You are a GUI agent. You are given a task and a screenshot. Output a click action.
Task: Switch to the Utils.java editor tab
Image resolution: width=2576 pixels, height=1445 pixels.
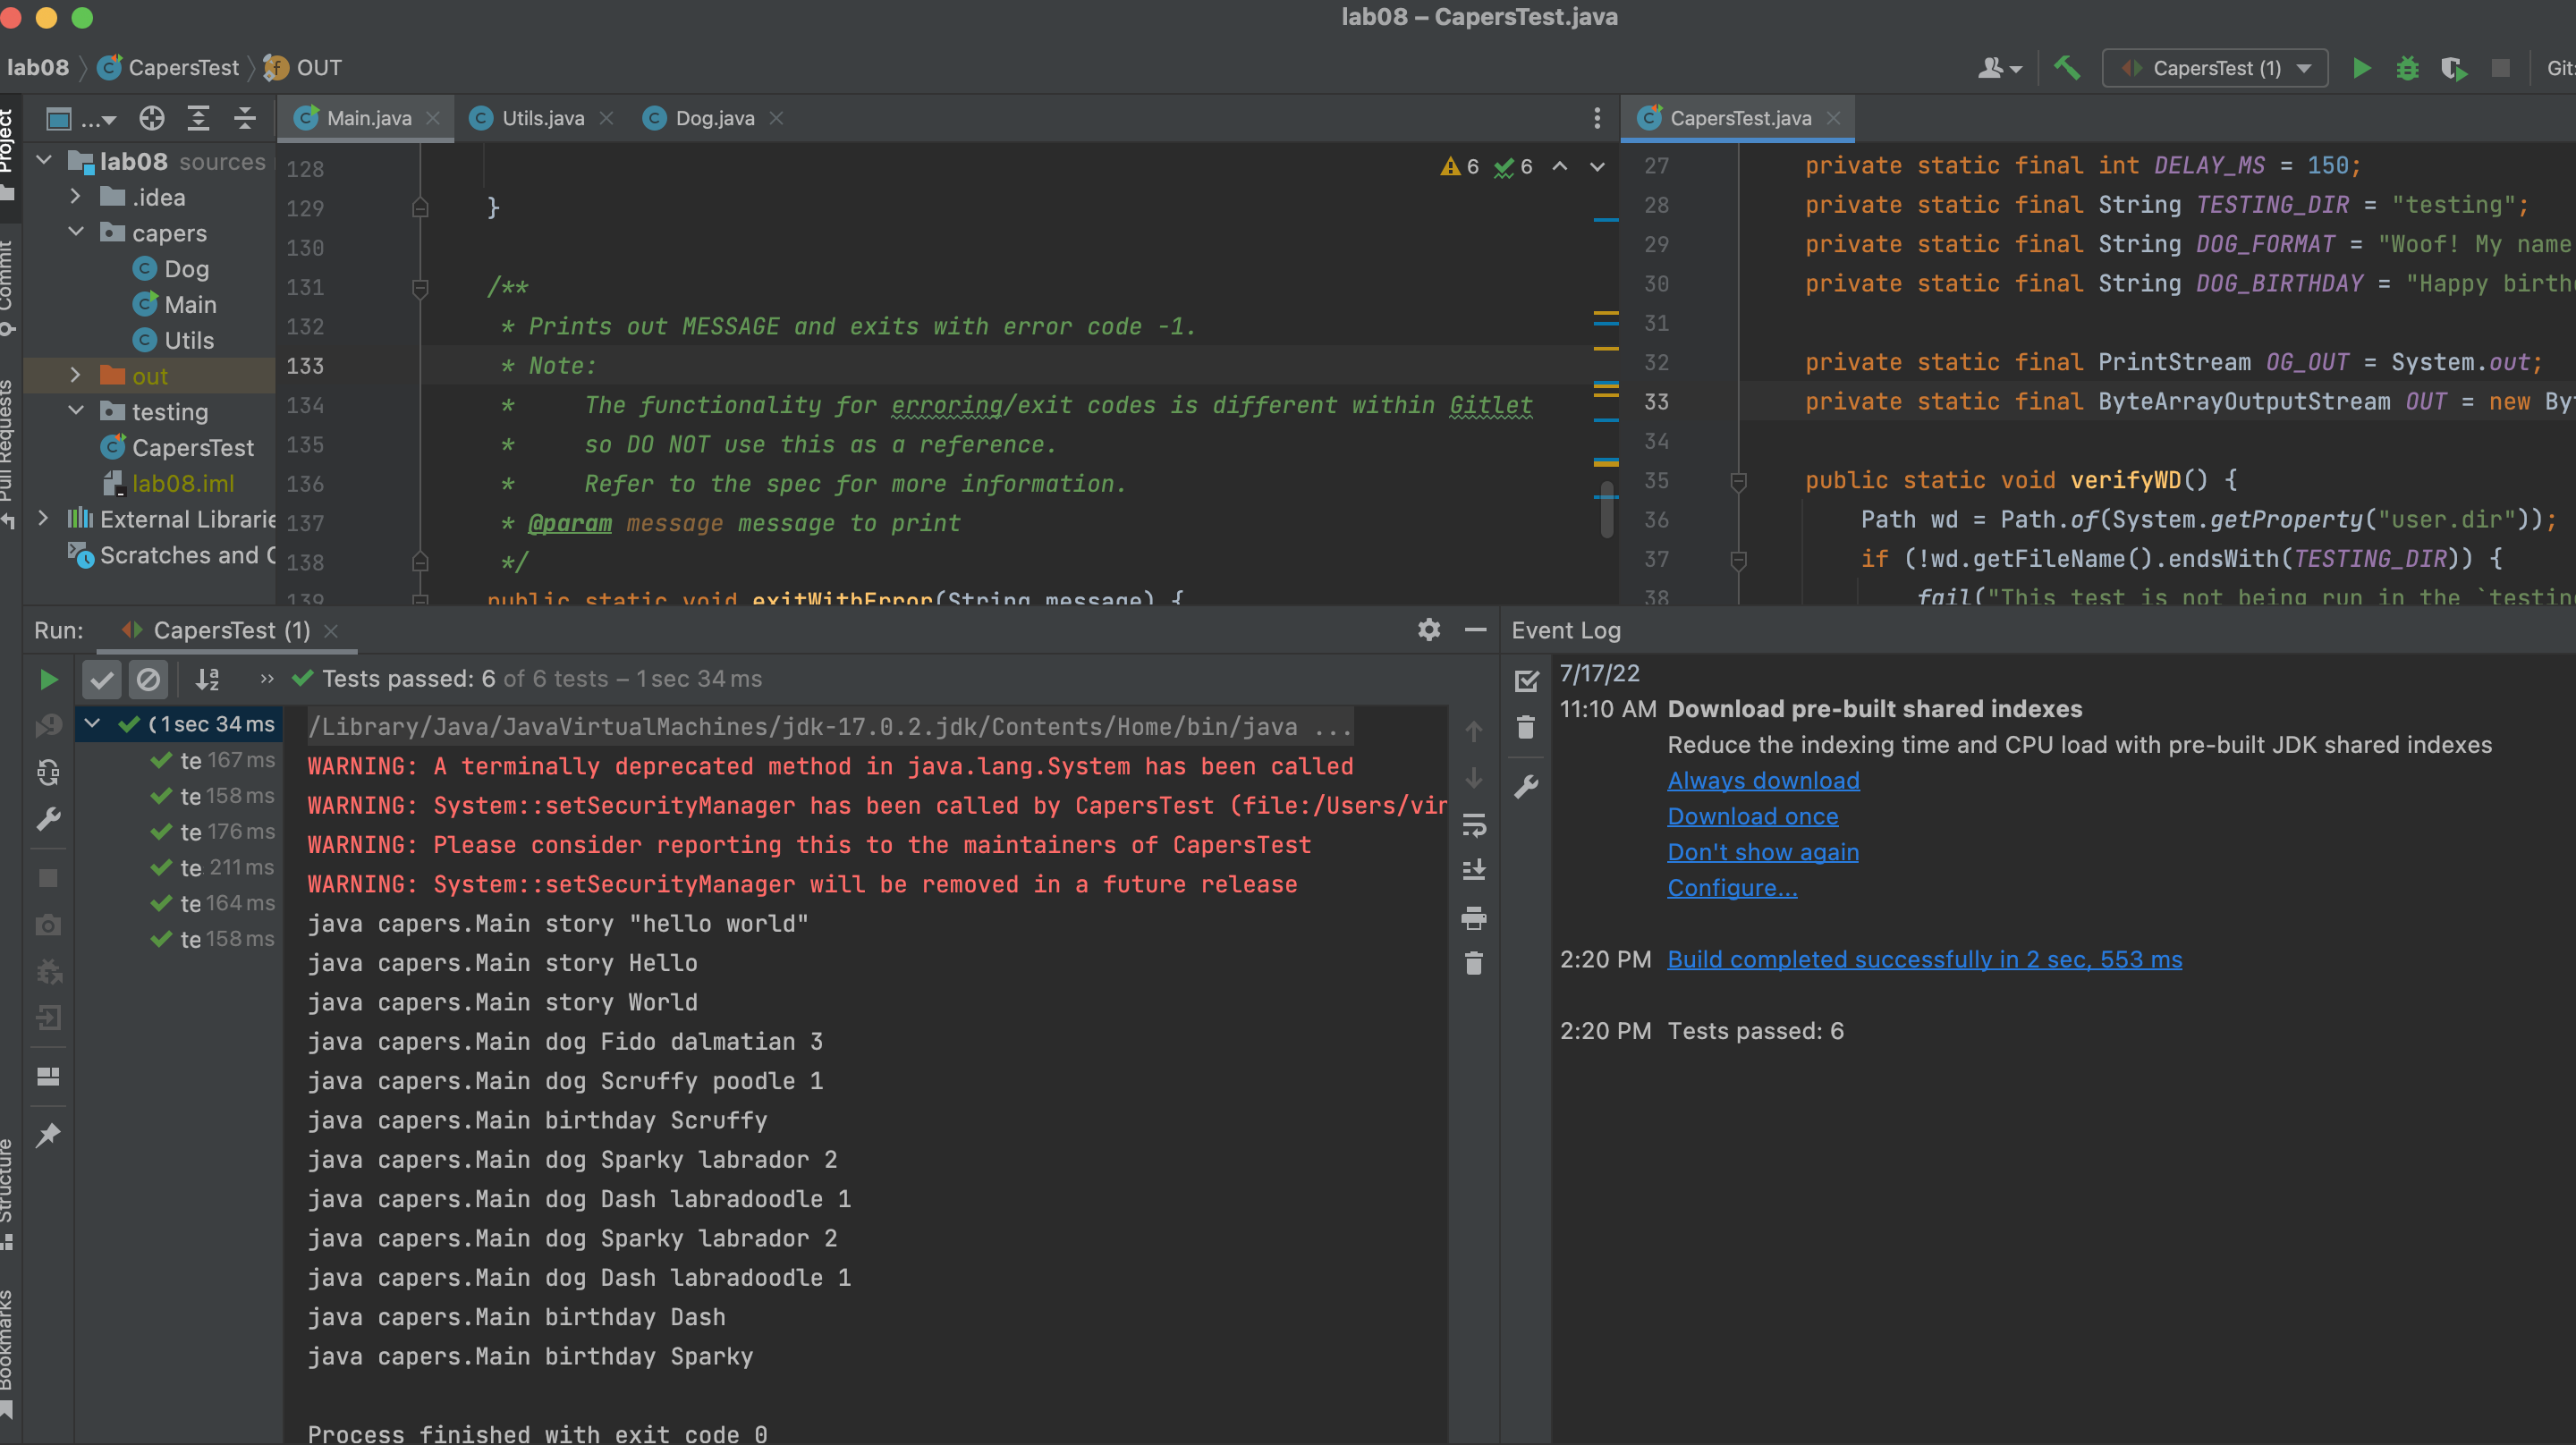coord(542,118)
